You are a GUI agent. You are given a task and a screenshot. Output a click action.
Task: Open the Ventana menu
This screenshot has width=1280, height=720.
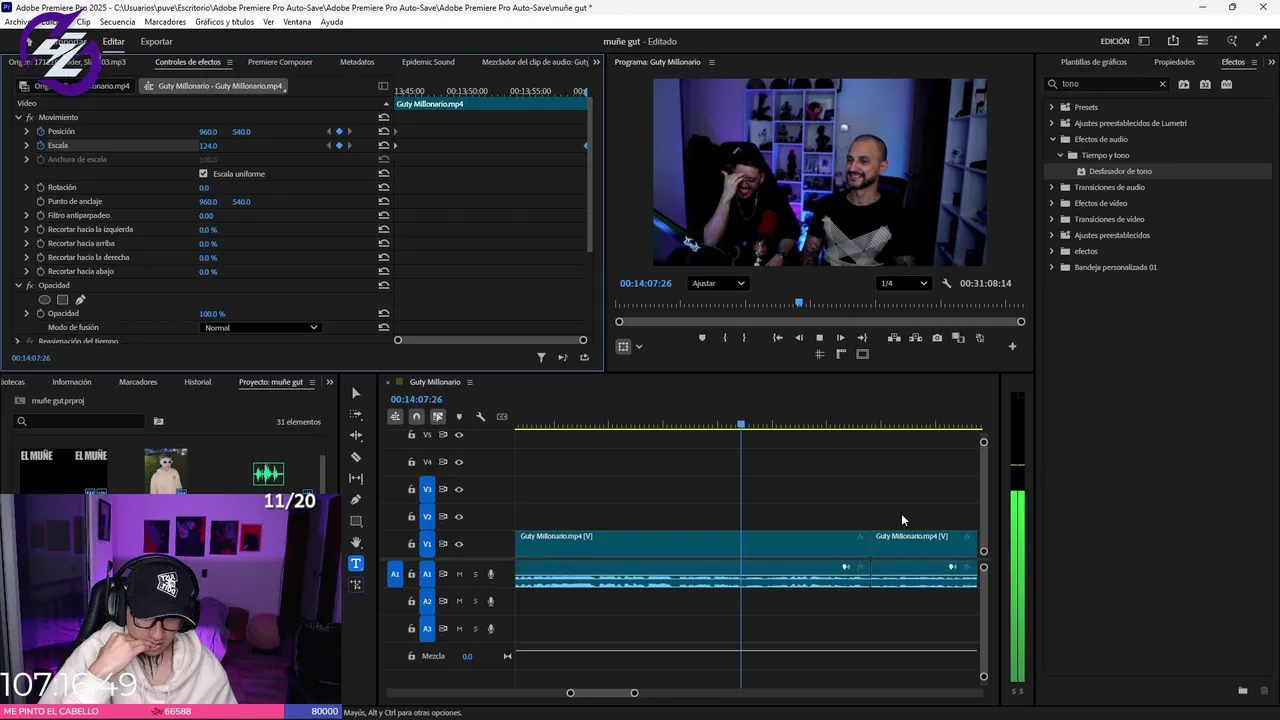click(x=297, y=22)
